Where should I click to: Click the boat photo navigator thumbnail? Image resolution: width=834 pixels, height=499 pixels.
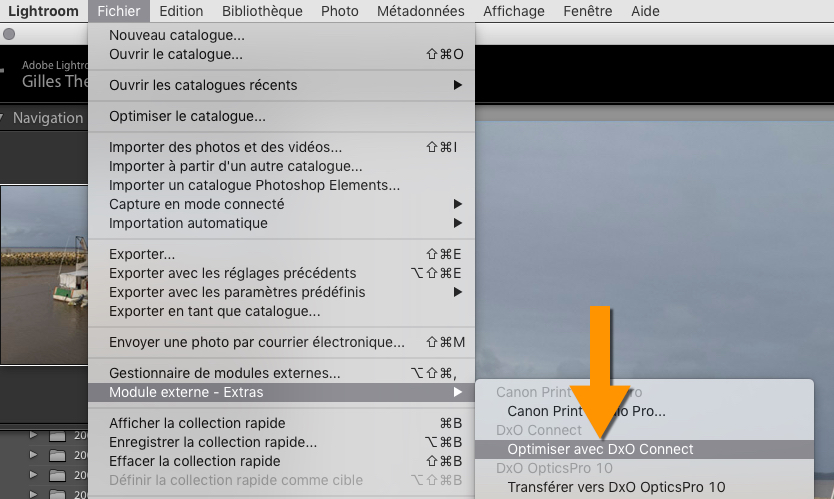point(44,275)
